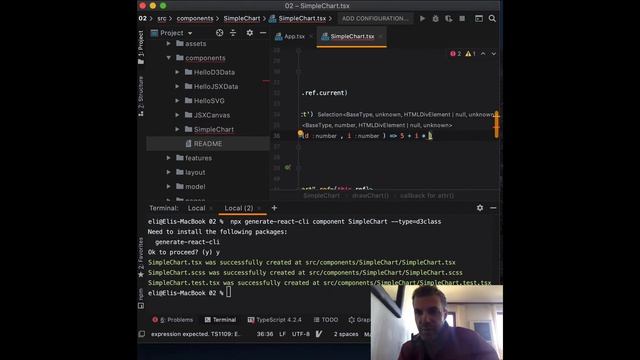Click '2 spaces' indent setting

click(x=346, y=334)
